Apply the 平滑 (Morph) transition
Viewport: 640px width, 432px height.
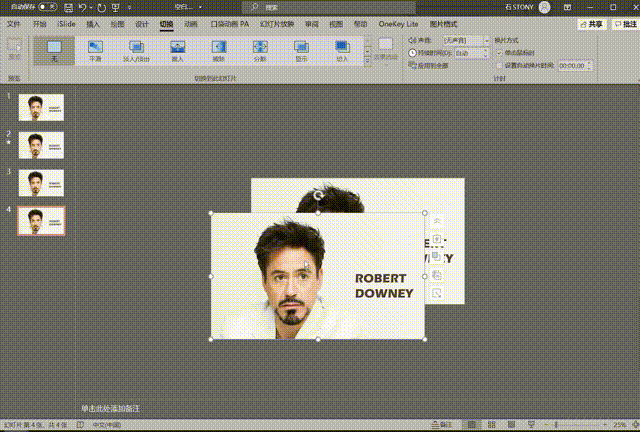(x=95, y=49)
